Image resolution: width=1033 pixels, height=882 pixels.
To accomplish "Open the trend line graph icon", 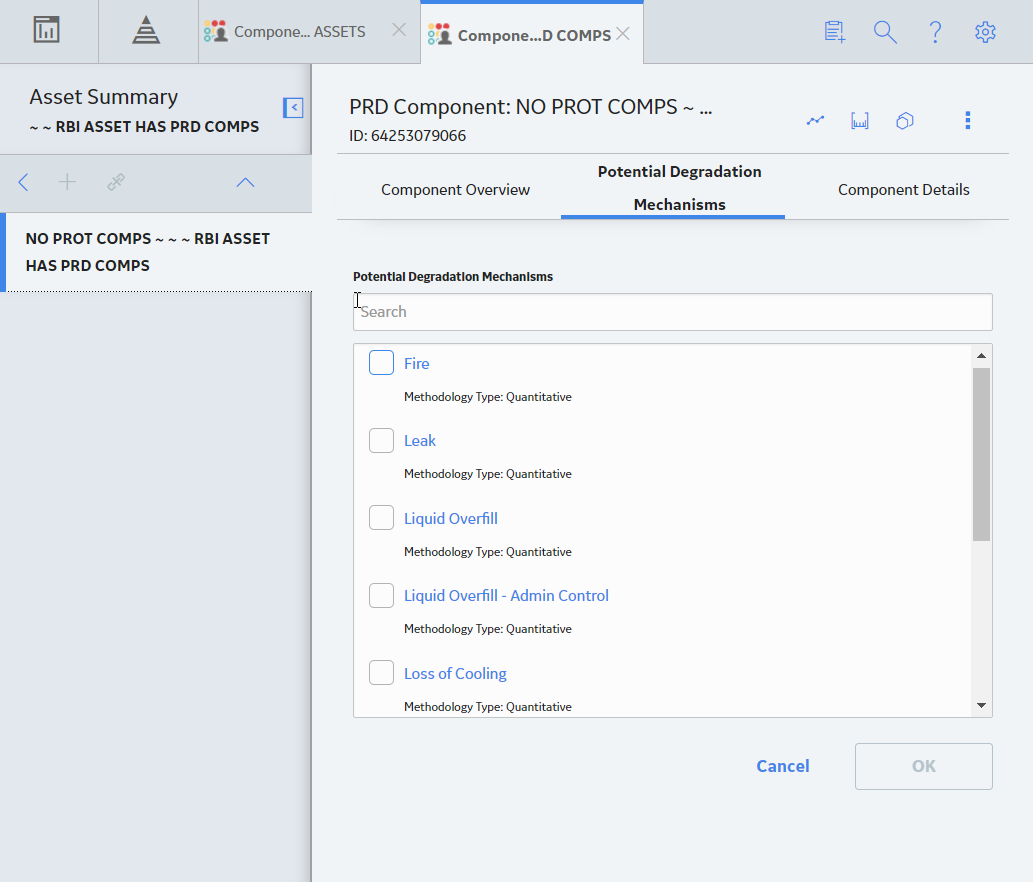I will point(816,121).
